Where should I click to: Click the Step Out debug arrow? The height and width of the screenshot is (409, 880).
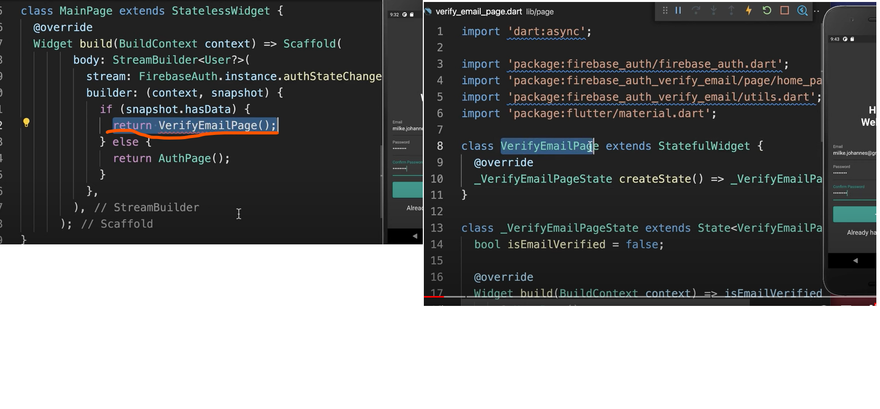tap(730, 11)
